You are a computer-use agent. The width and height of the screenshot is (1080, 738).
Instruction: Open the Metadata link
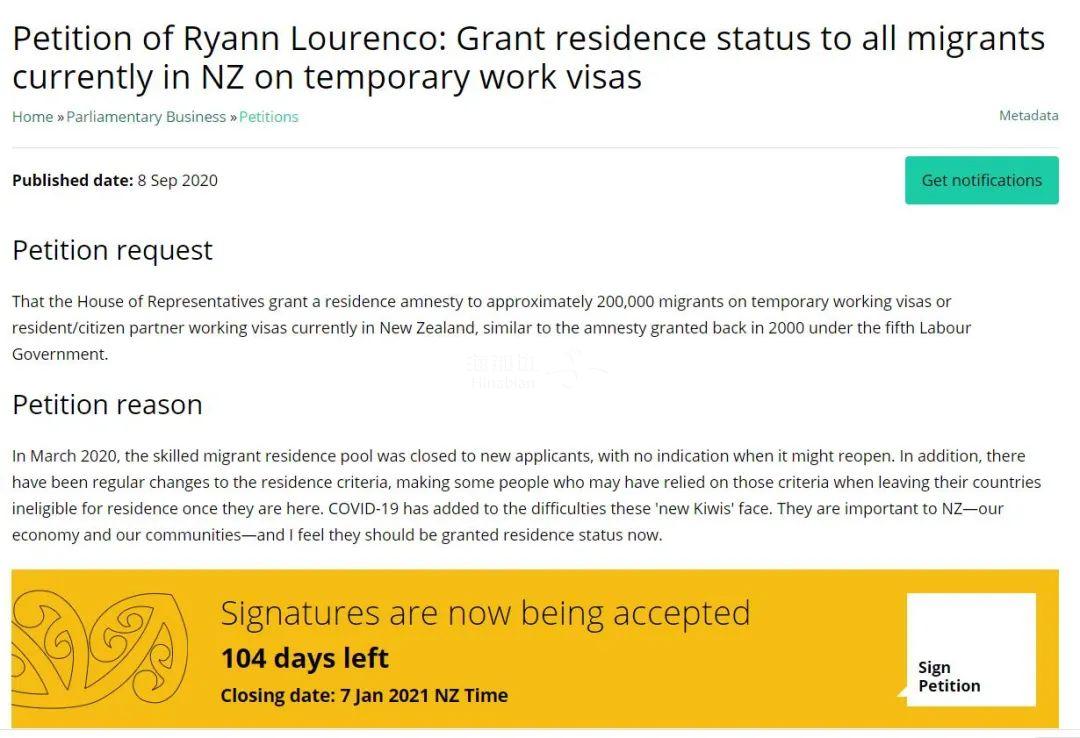(x=1028, y=115)
